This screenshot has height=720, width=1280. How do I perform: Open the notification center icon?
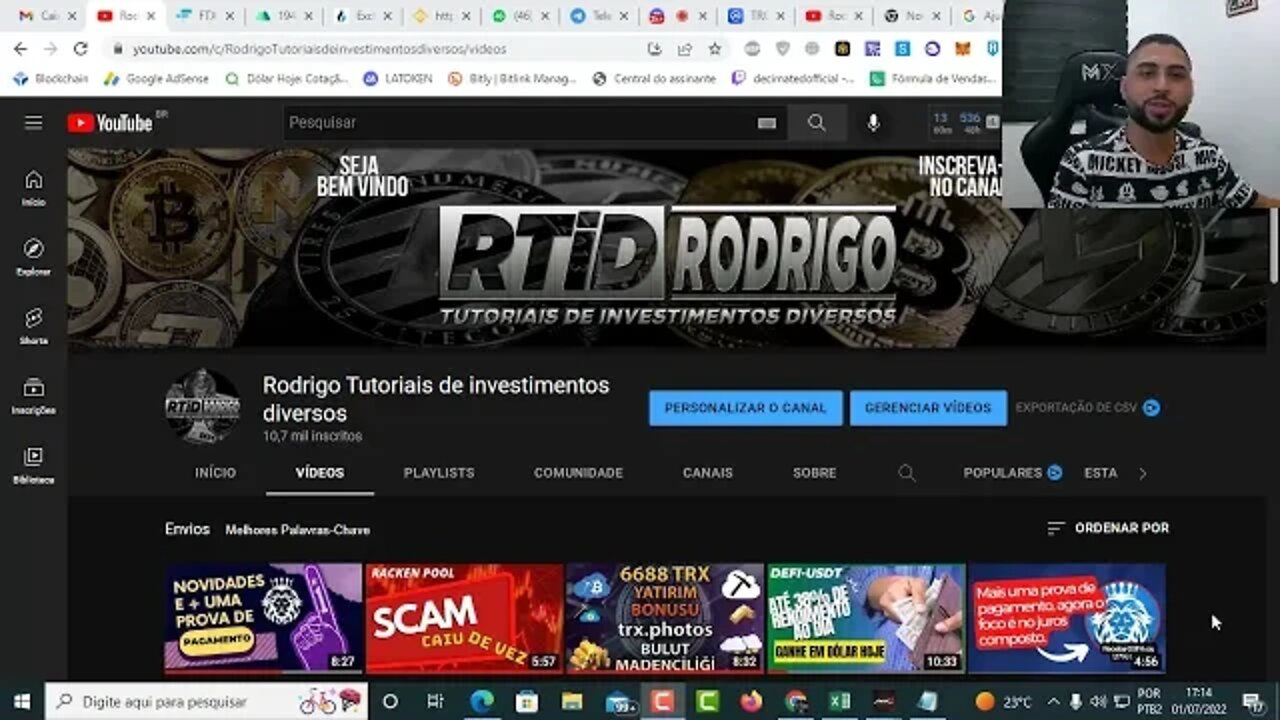(1252, 701)
